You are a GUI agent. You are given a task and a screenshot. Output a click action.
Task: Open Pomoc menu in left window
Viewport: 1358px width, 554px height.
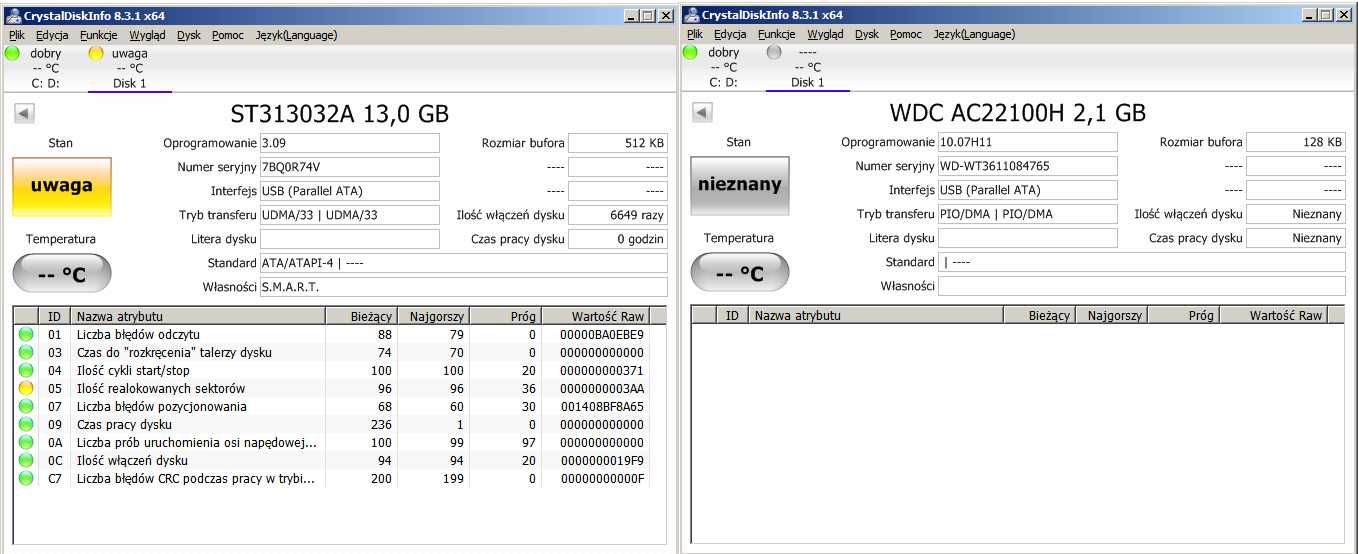(x=228, y=34)
